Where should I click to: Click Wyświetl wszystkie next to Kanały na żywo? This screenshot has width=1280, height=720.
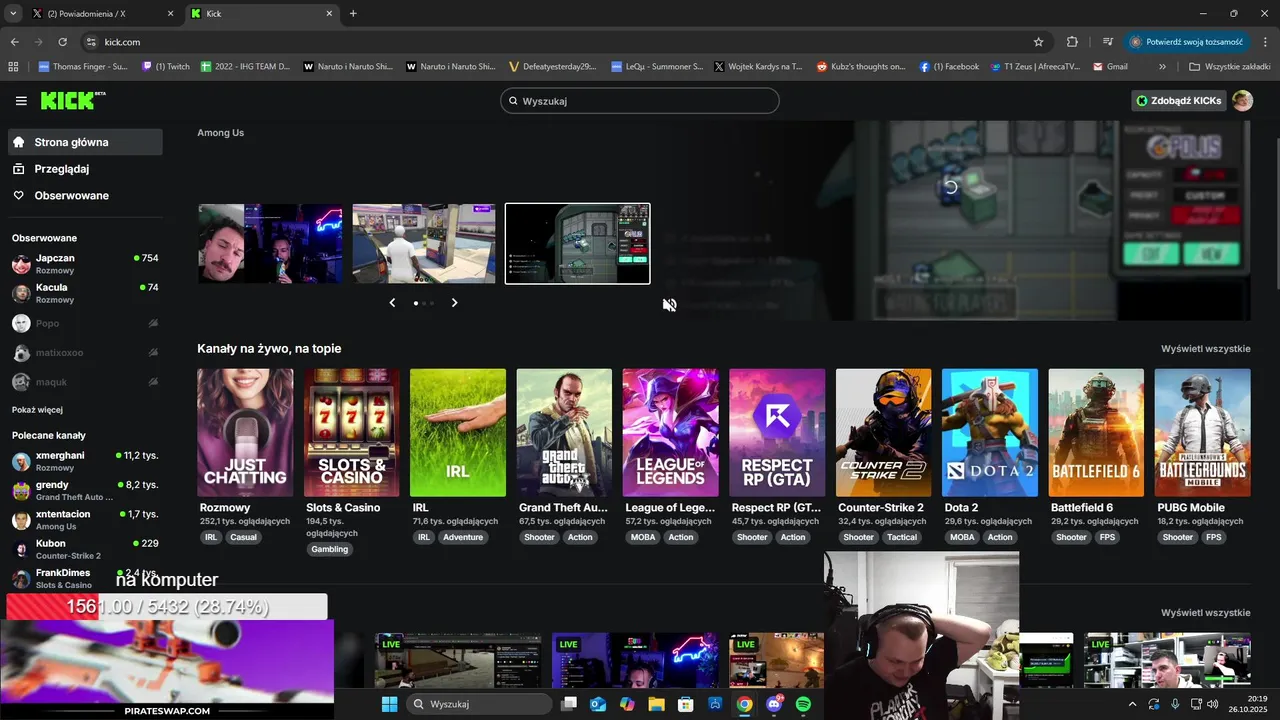pos(1205,349)
